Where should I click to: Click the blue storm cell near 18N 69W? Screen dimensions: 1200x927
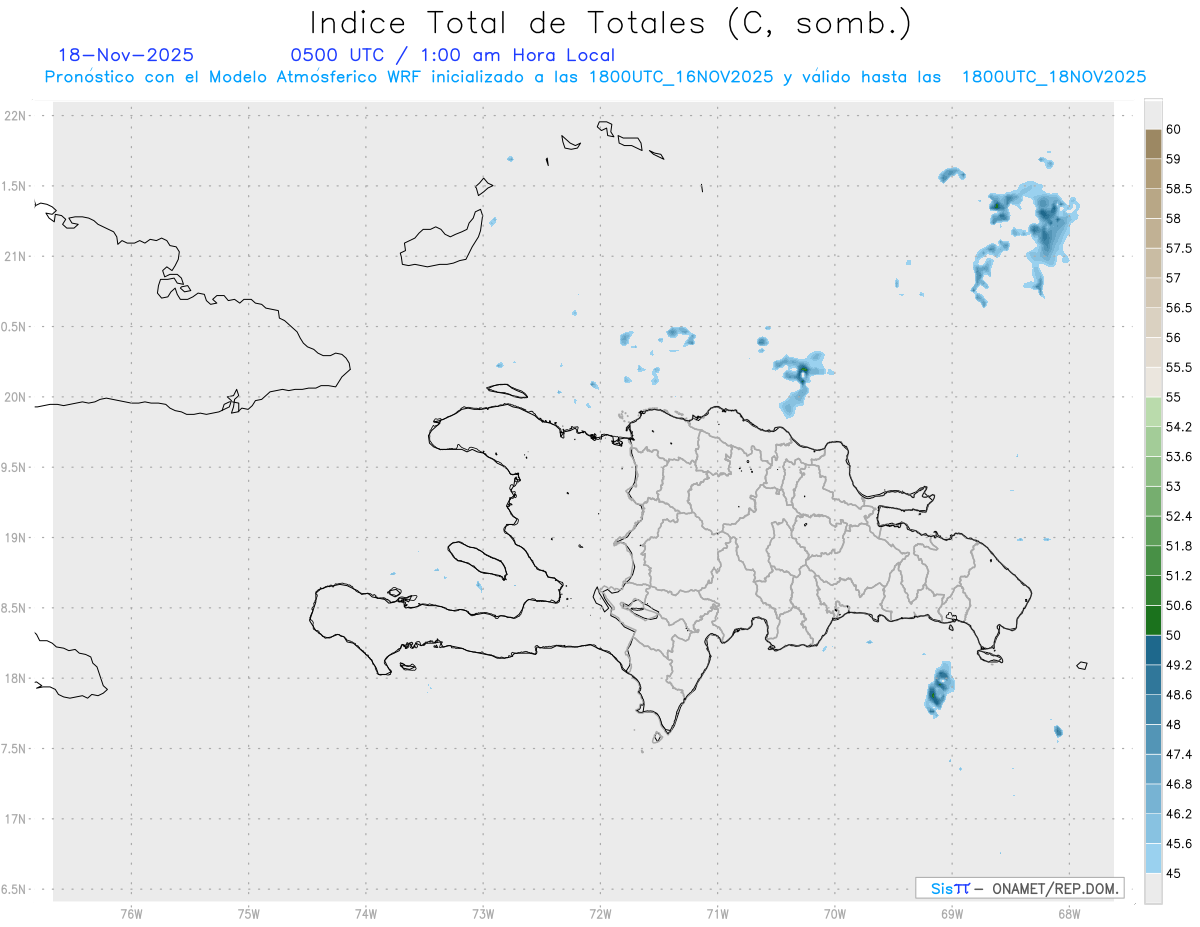[939, 689]
